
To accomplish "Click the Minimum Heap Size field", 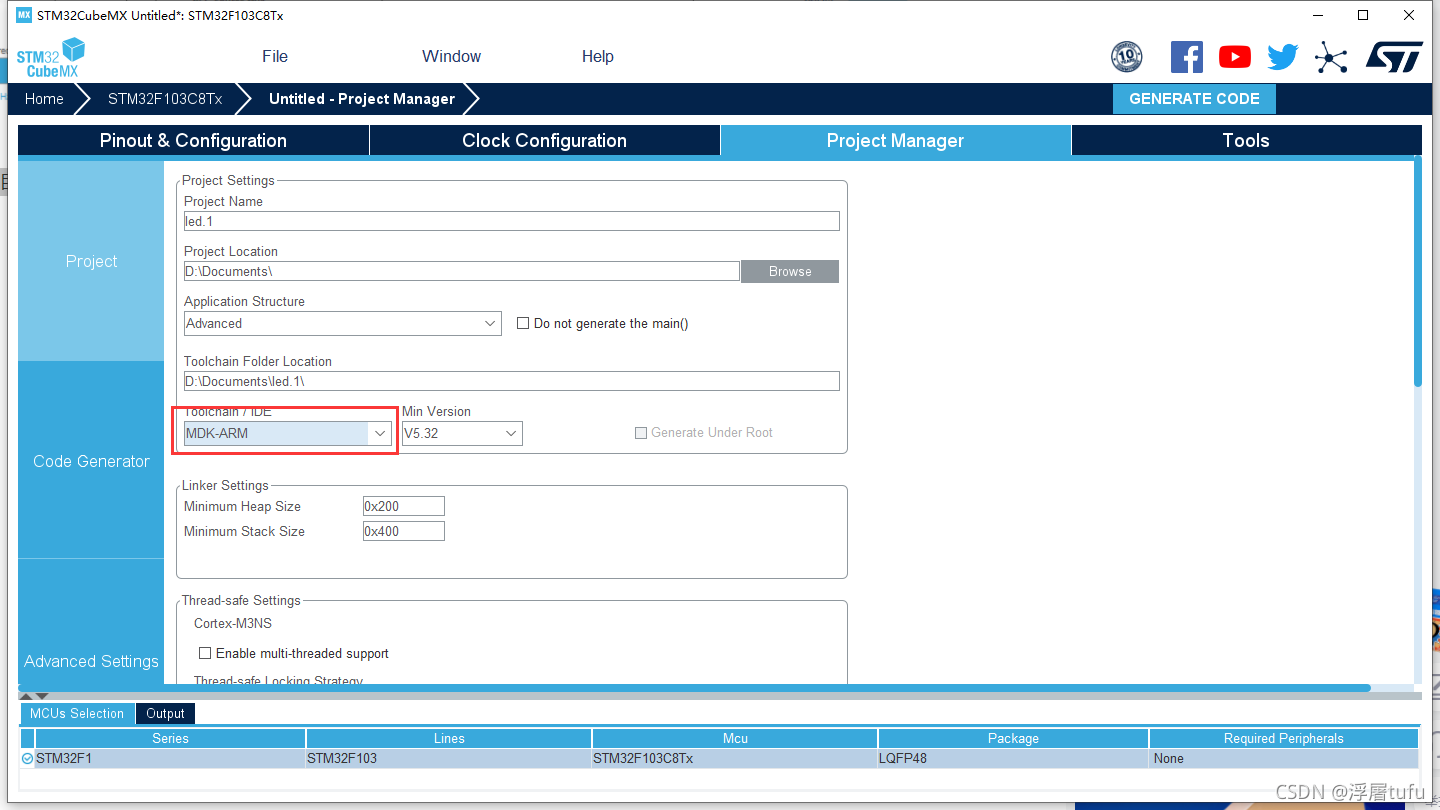I will (404, 506).
